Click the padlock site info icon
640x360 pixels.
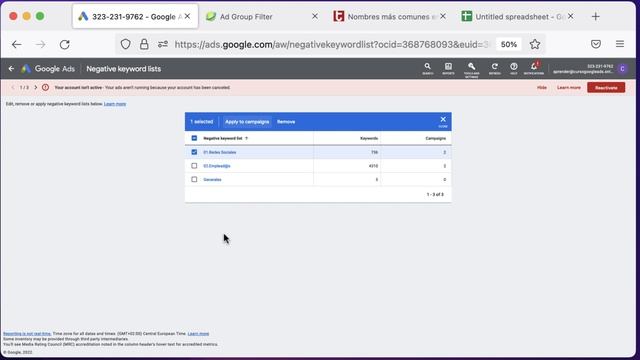(144, 44)
